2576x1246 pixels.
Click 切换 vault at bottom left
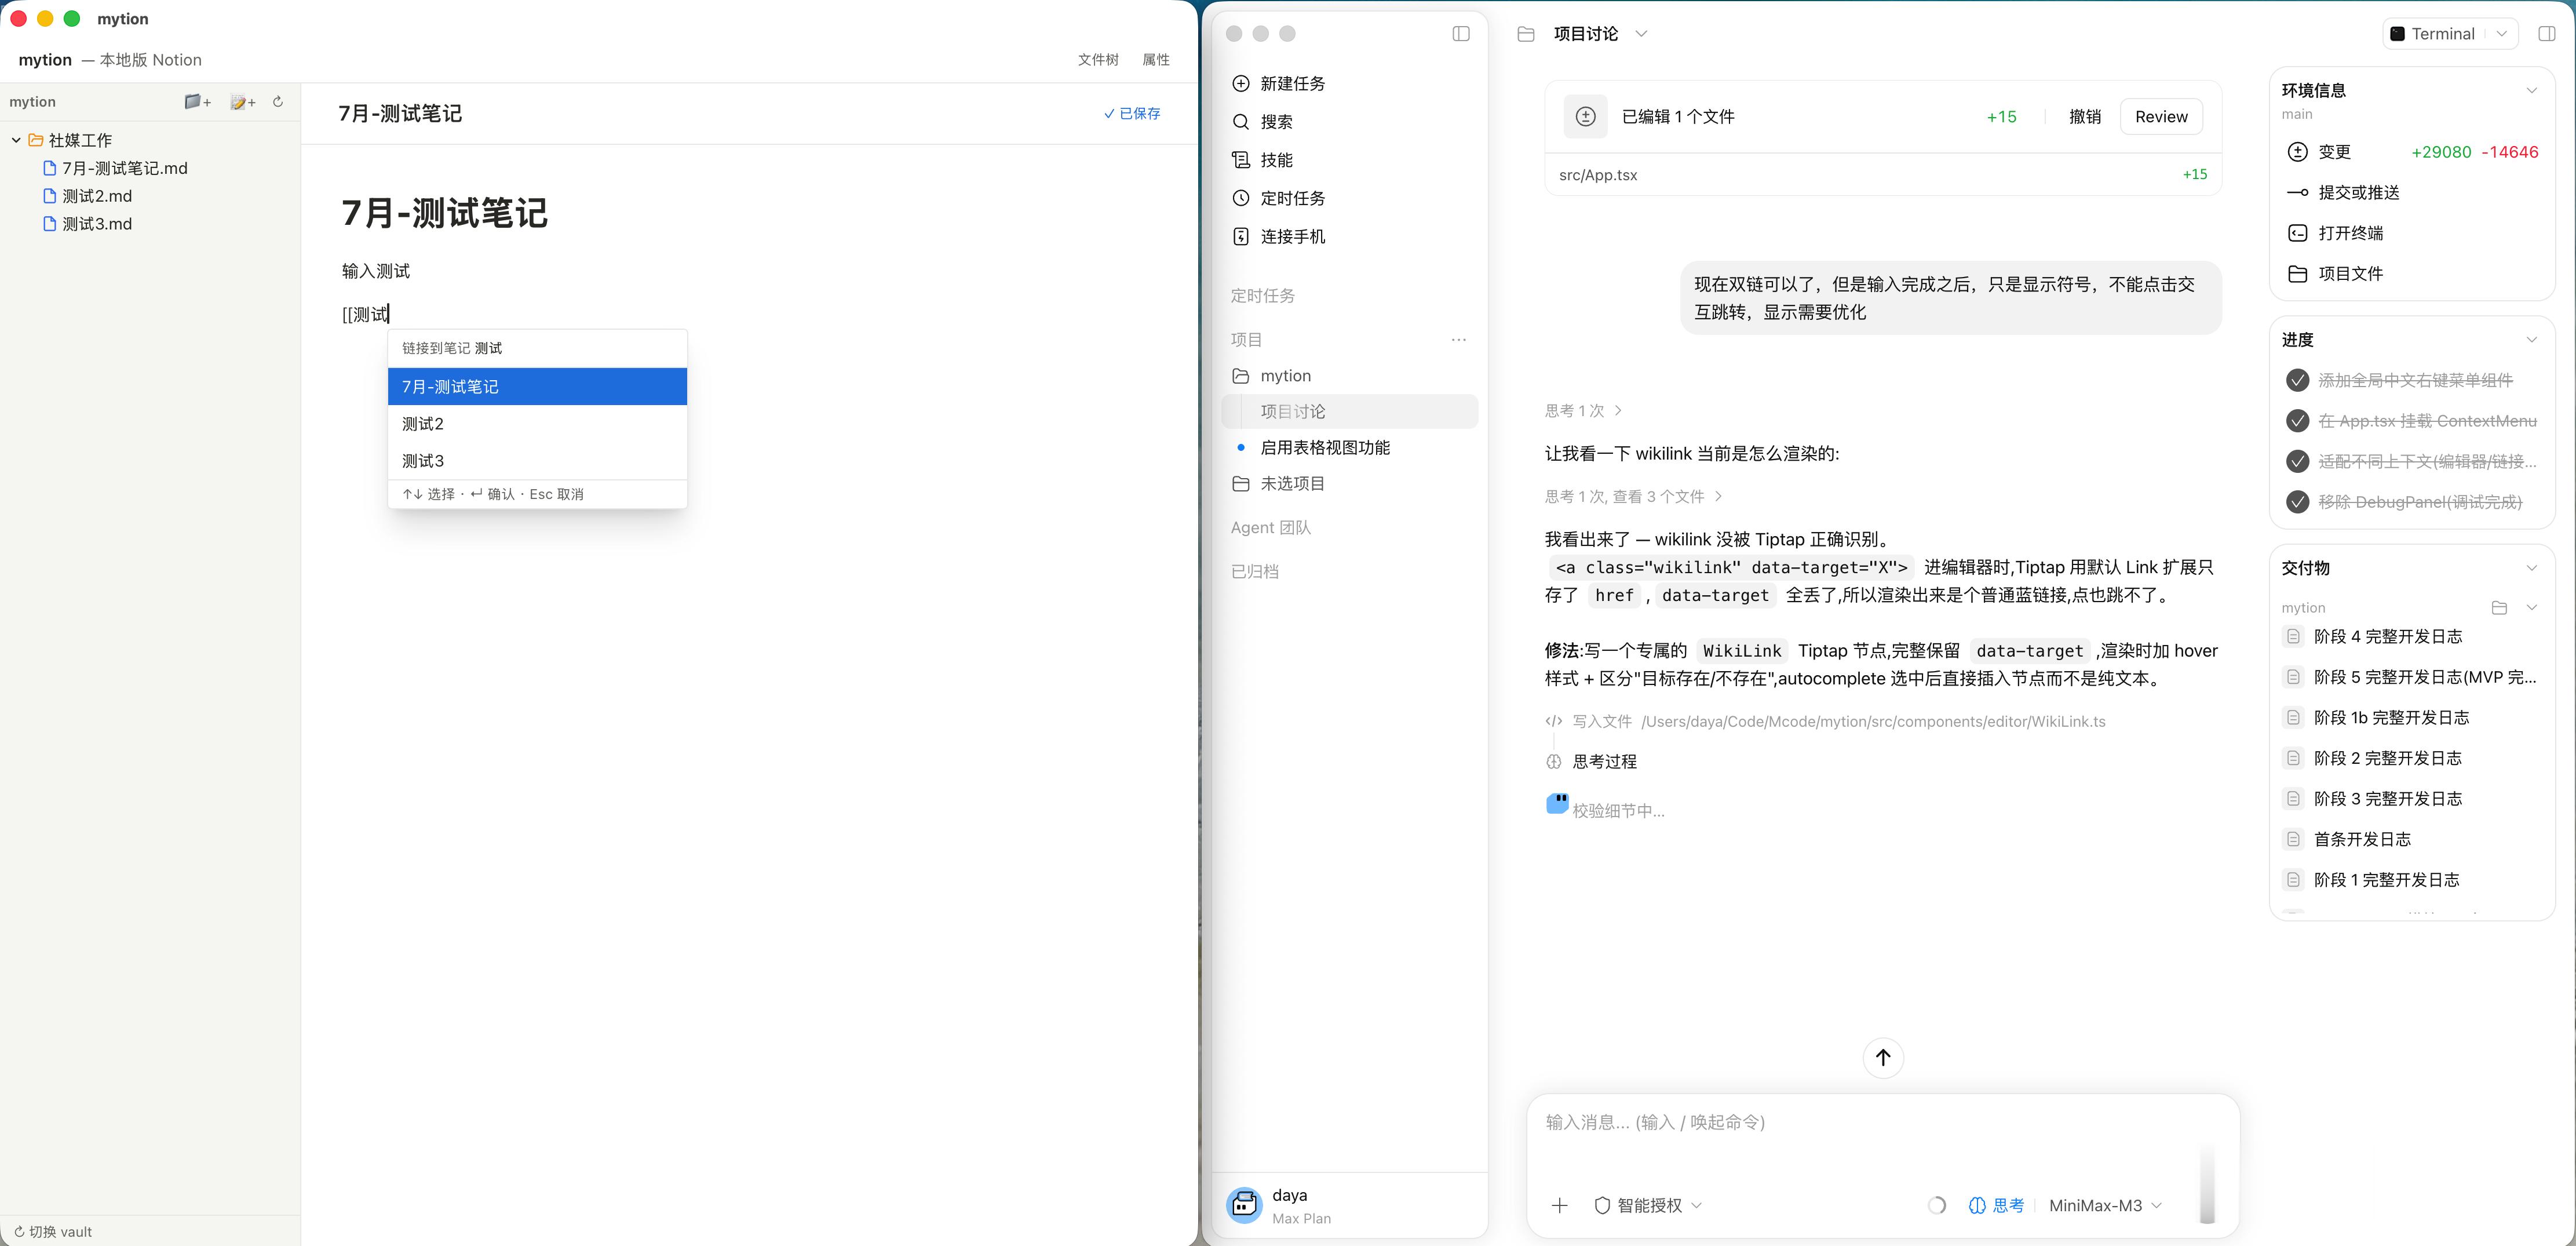(53, 1232)
